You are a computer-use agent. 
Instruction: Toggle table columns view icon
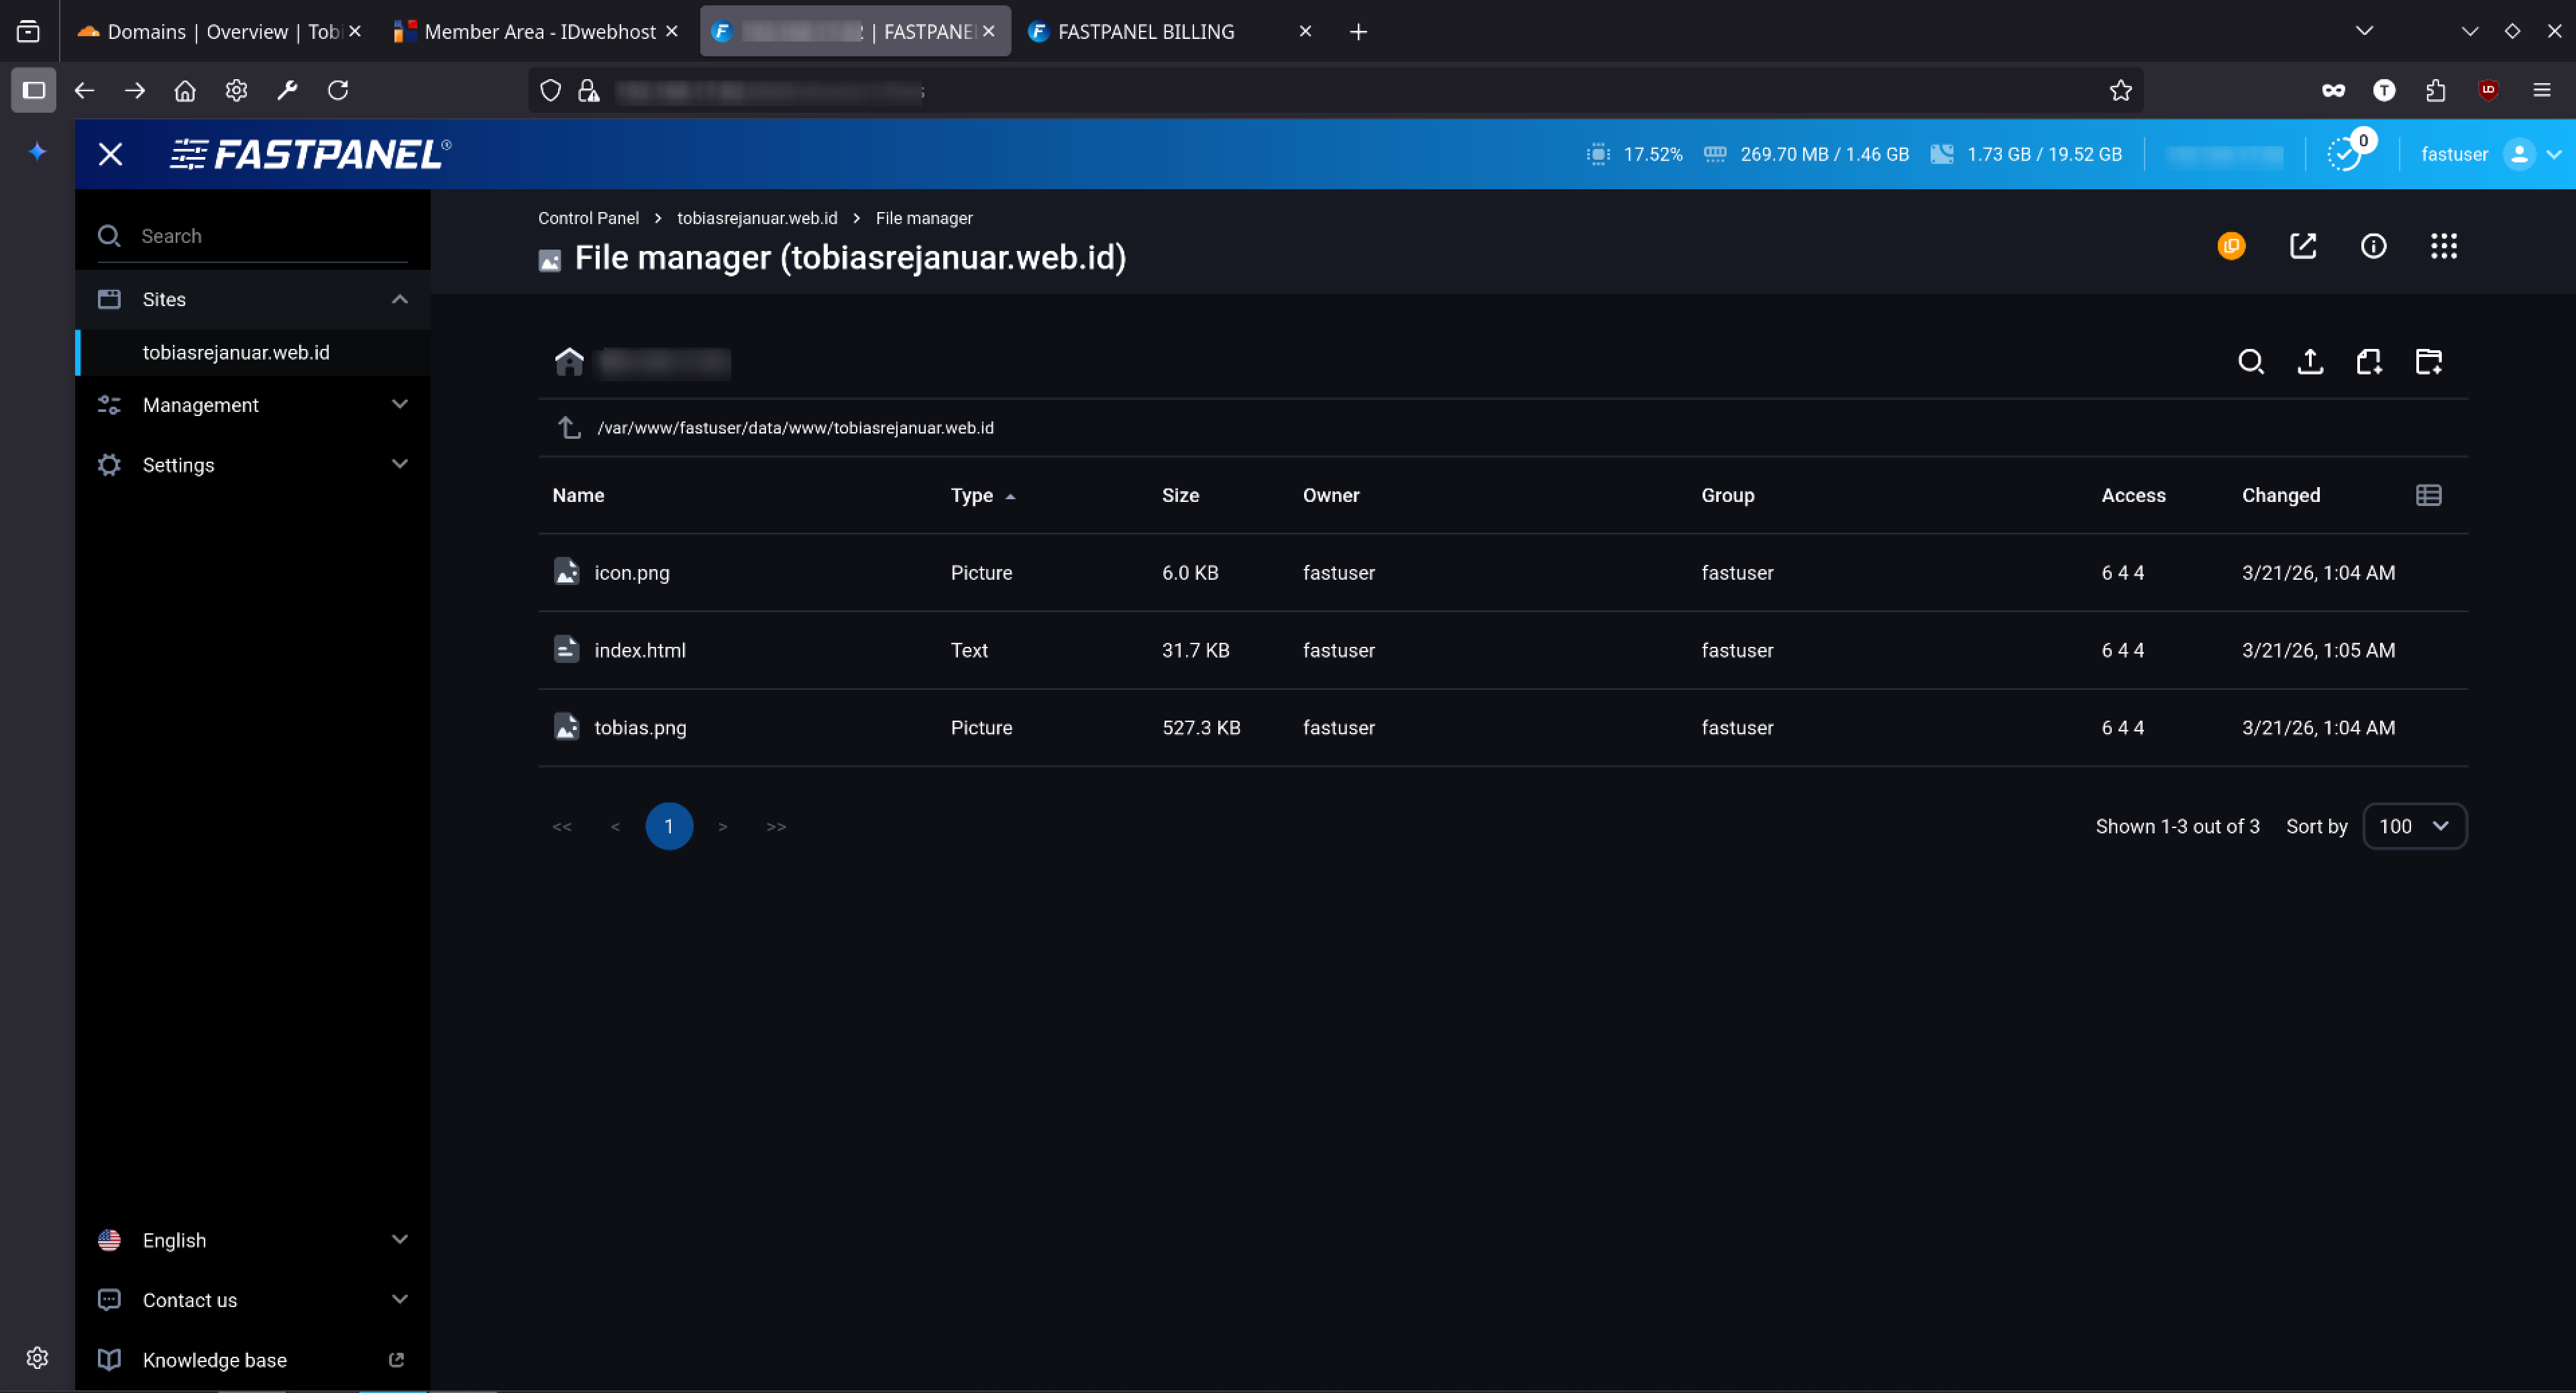pyautogui.click(x=2429, y=495)
